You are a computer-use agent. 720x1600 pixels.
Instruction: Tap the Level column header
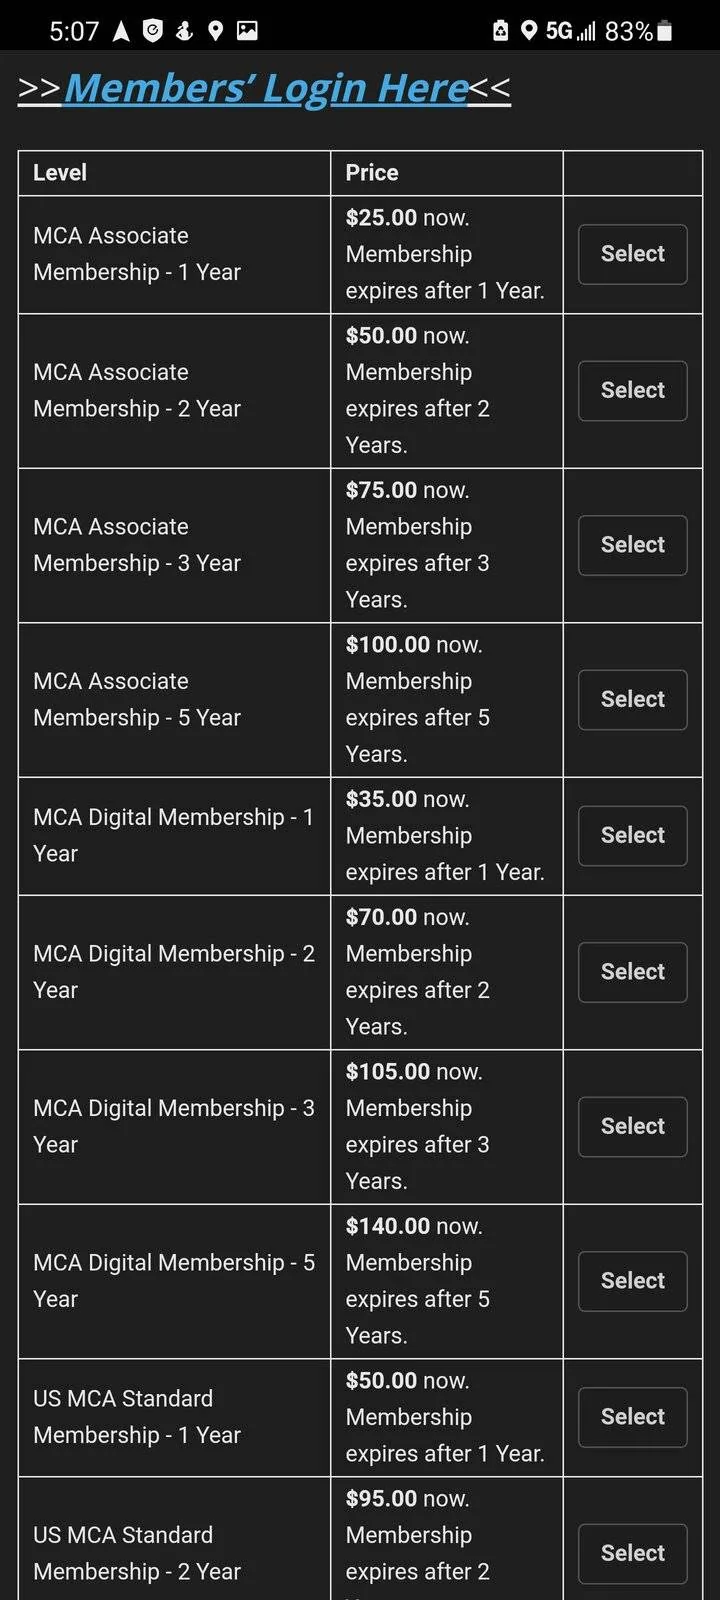tap(60, 173)
